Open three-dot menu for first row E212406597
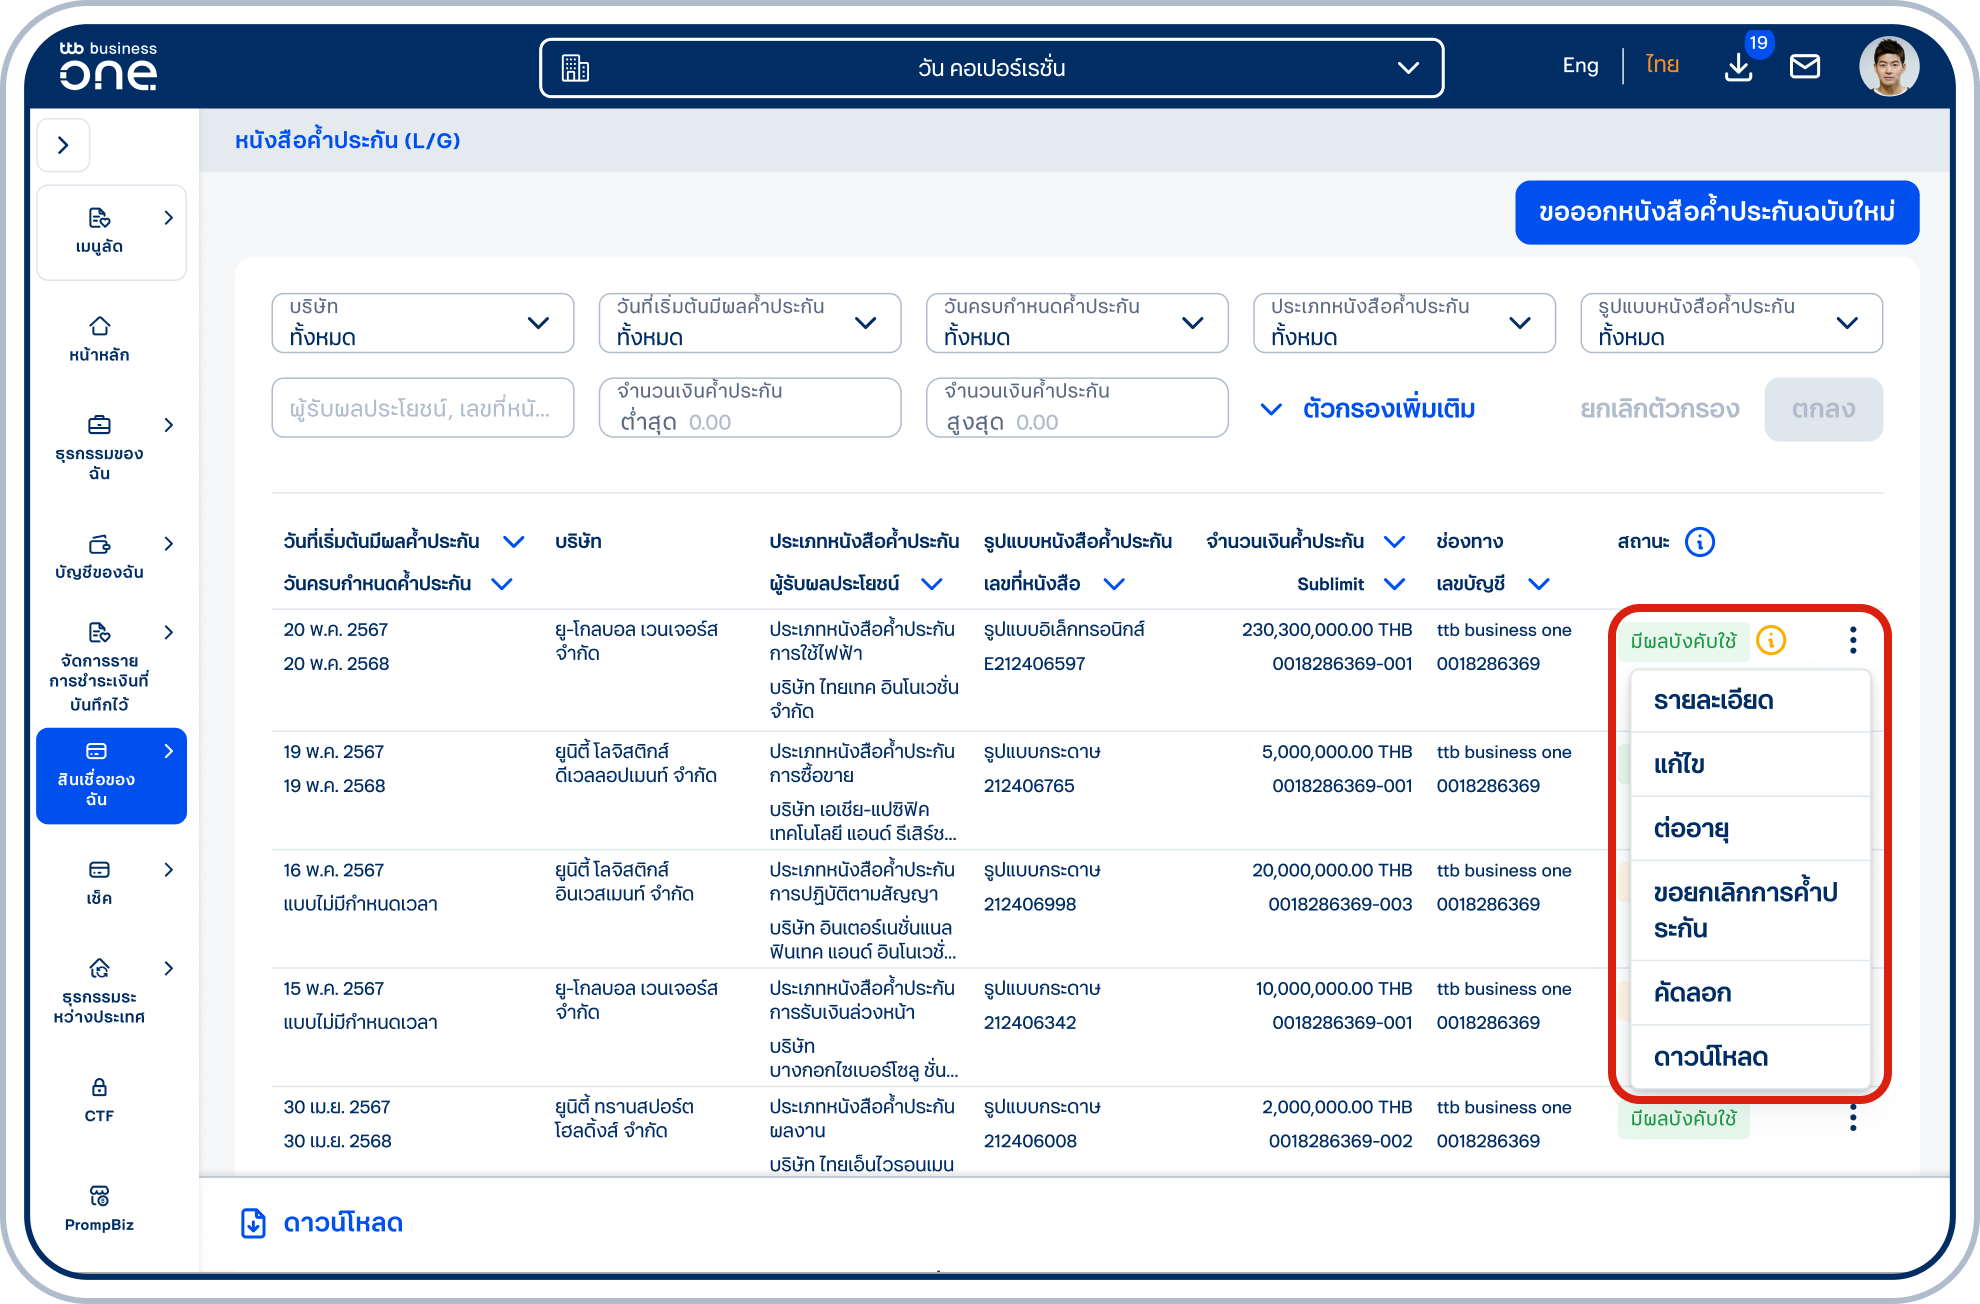 click(1853, 640)
